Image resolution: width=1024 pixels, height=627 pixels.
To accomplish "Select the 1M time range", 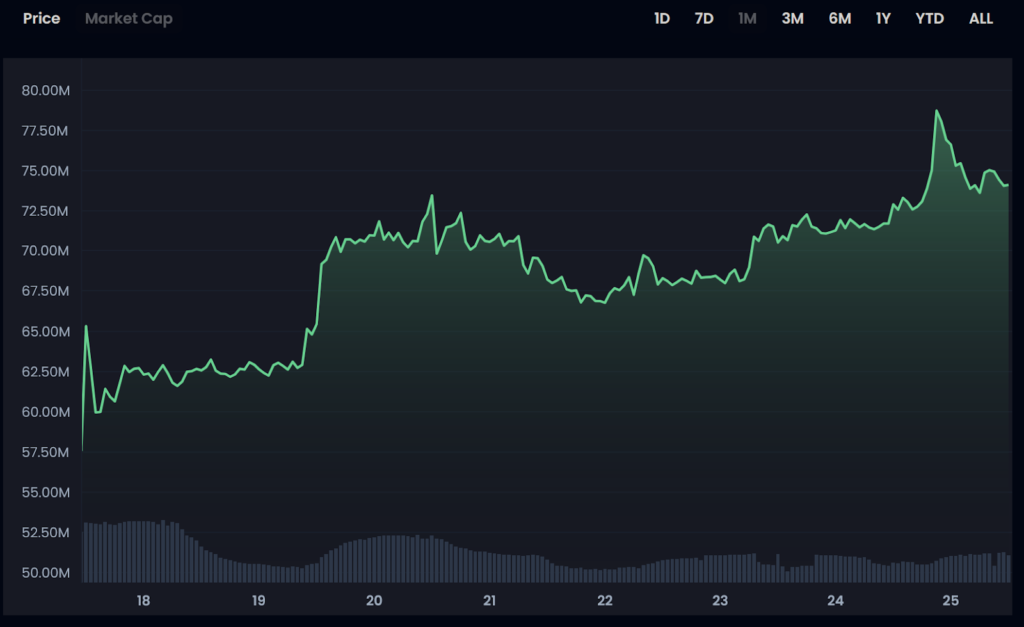I will (747, 19).
